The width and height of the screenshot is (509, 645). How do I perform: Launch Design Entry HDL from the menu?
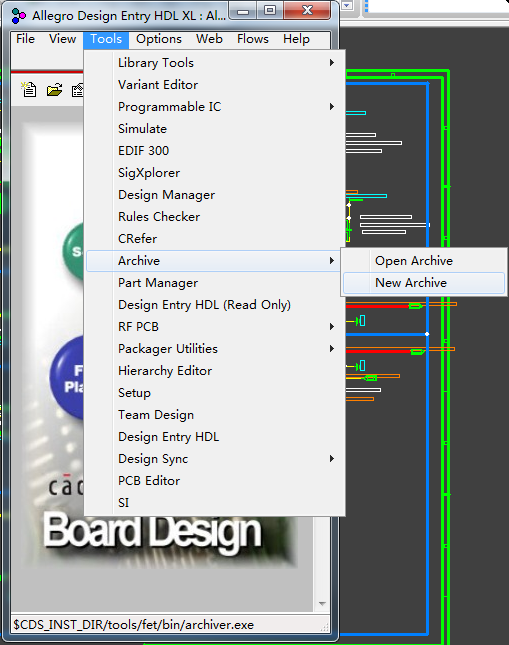(x=214, y=437)
